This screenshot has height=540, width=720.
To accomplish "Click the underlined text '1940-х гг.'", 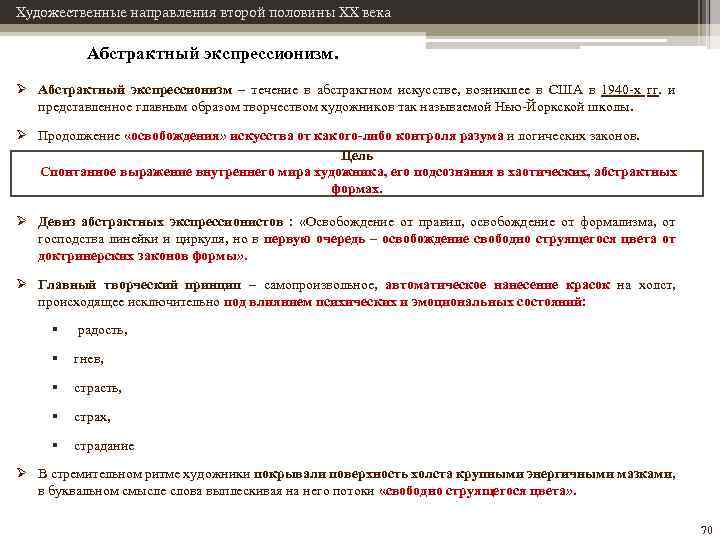I will tap(631, 90).
